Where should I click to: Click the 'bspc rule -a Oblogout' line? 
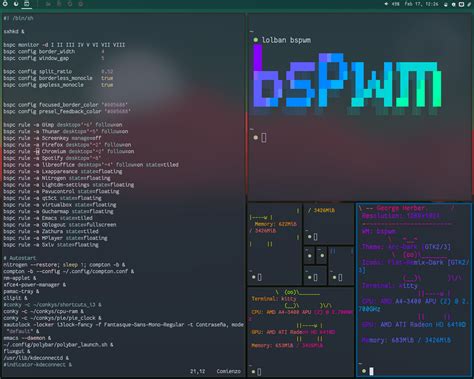pos(60,225)
